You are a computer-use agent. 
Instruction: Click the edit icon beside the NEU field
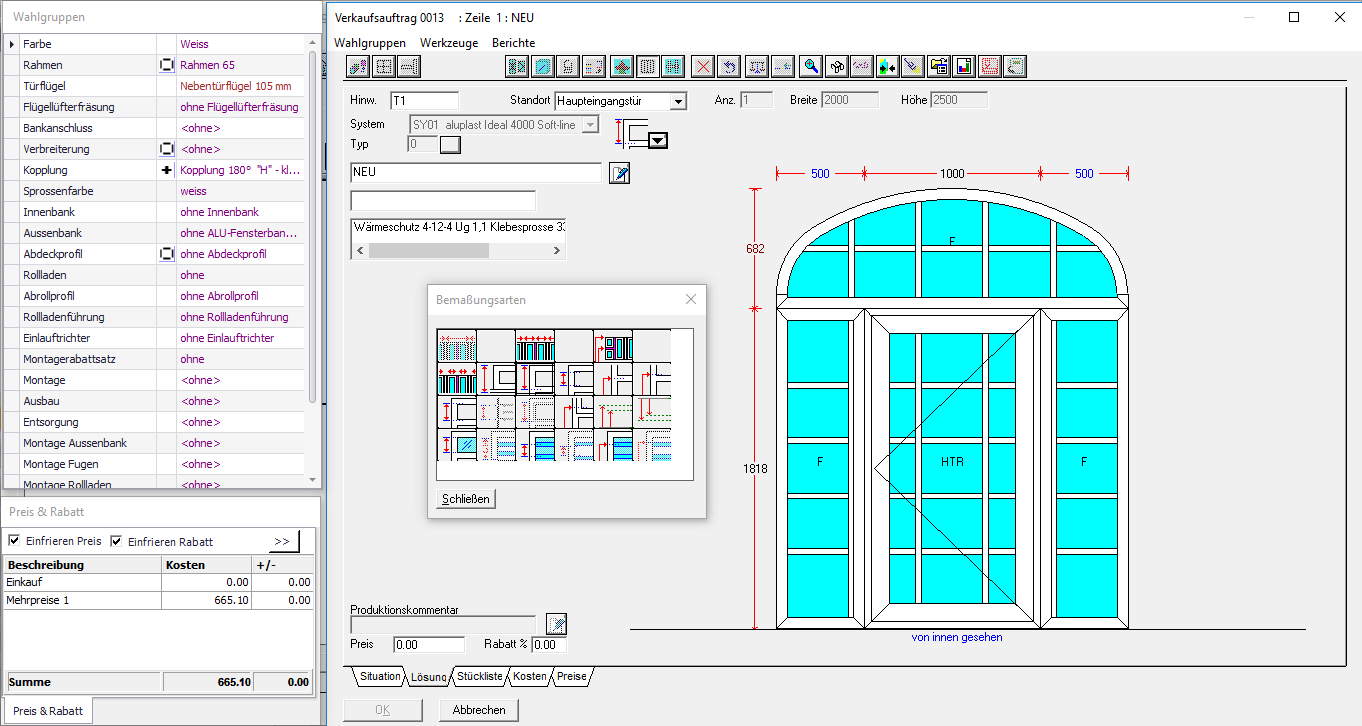[x=620, y=173]
